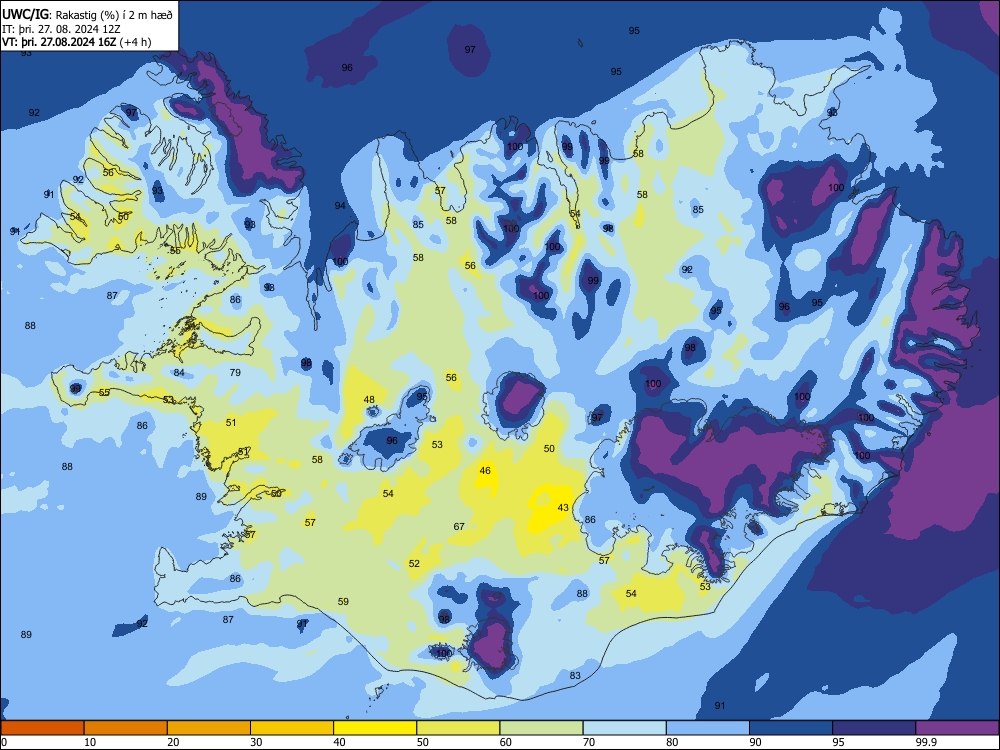Click the '99.9' legend label
The image size is (1000, 750).
tap(926, 742)
